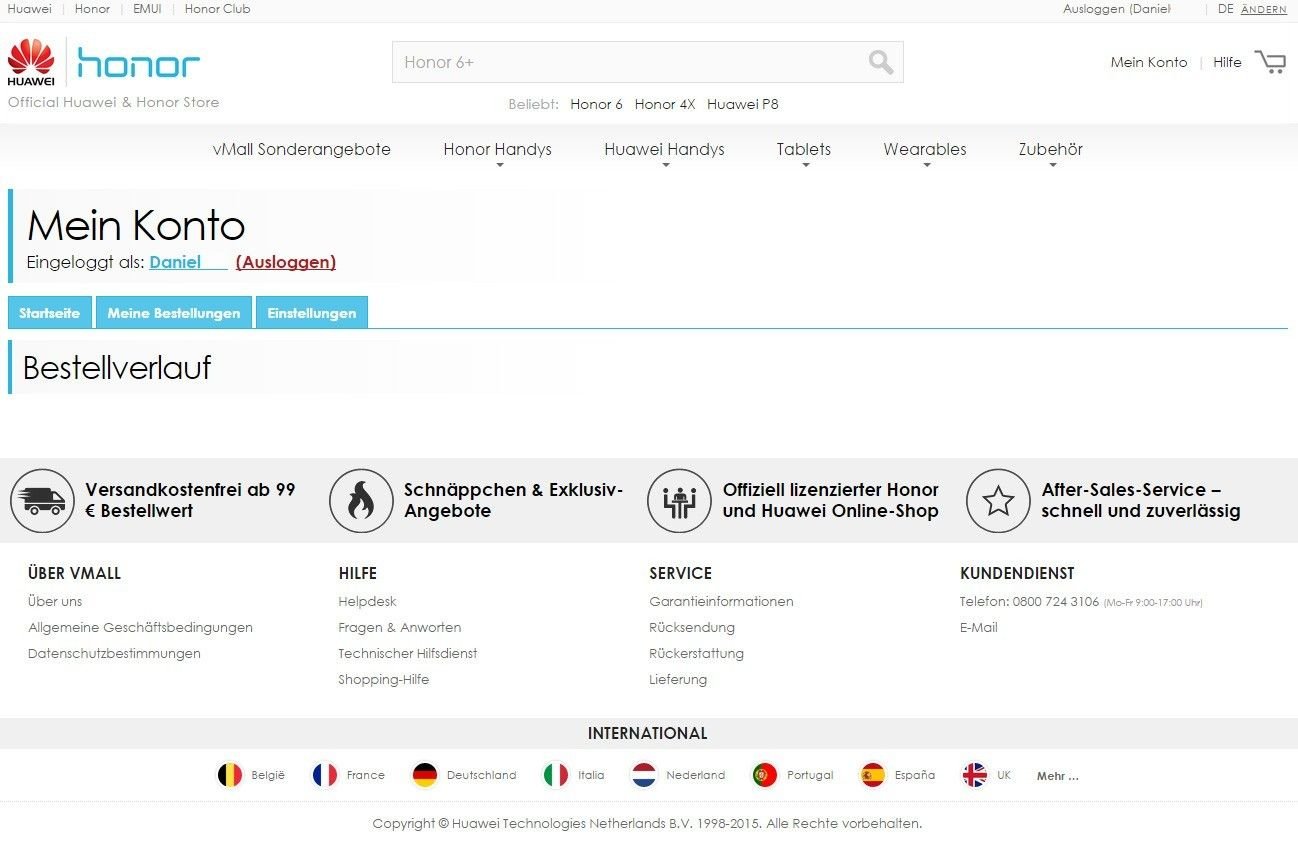Screen dimensions: 1298x862
Task: Expand the Honor Handys menu
Action: 497,150
